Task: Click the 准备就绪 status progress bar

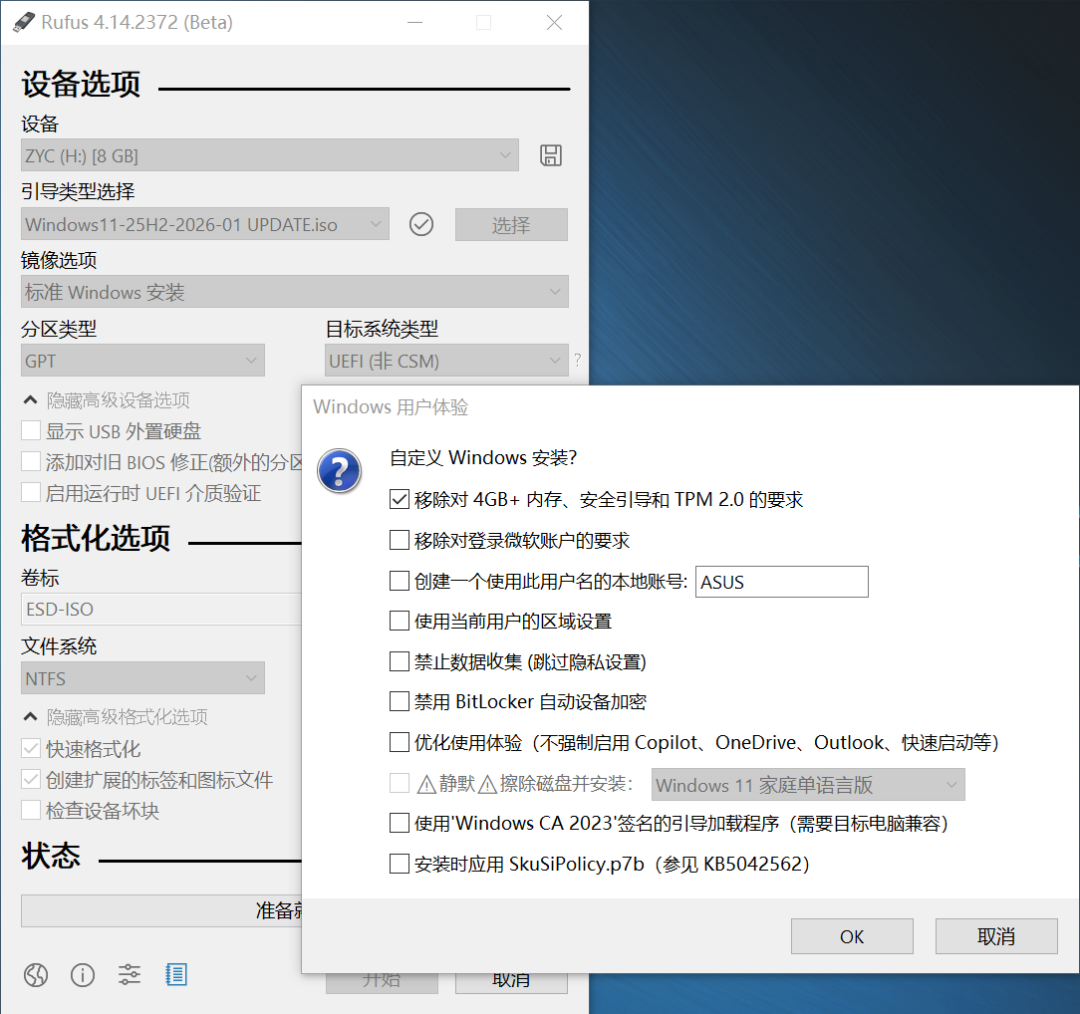Action: click(x=161, y=911)
